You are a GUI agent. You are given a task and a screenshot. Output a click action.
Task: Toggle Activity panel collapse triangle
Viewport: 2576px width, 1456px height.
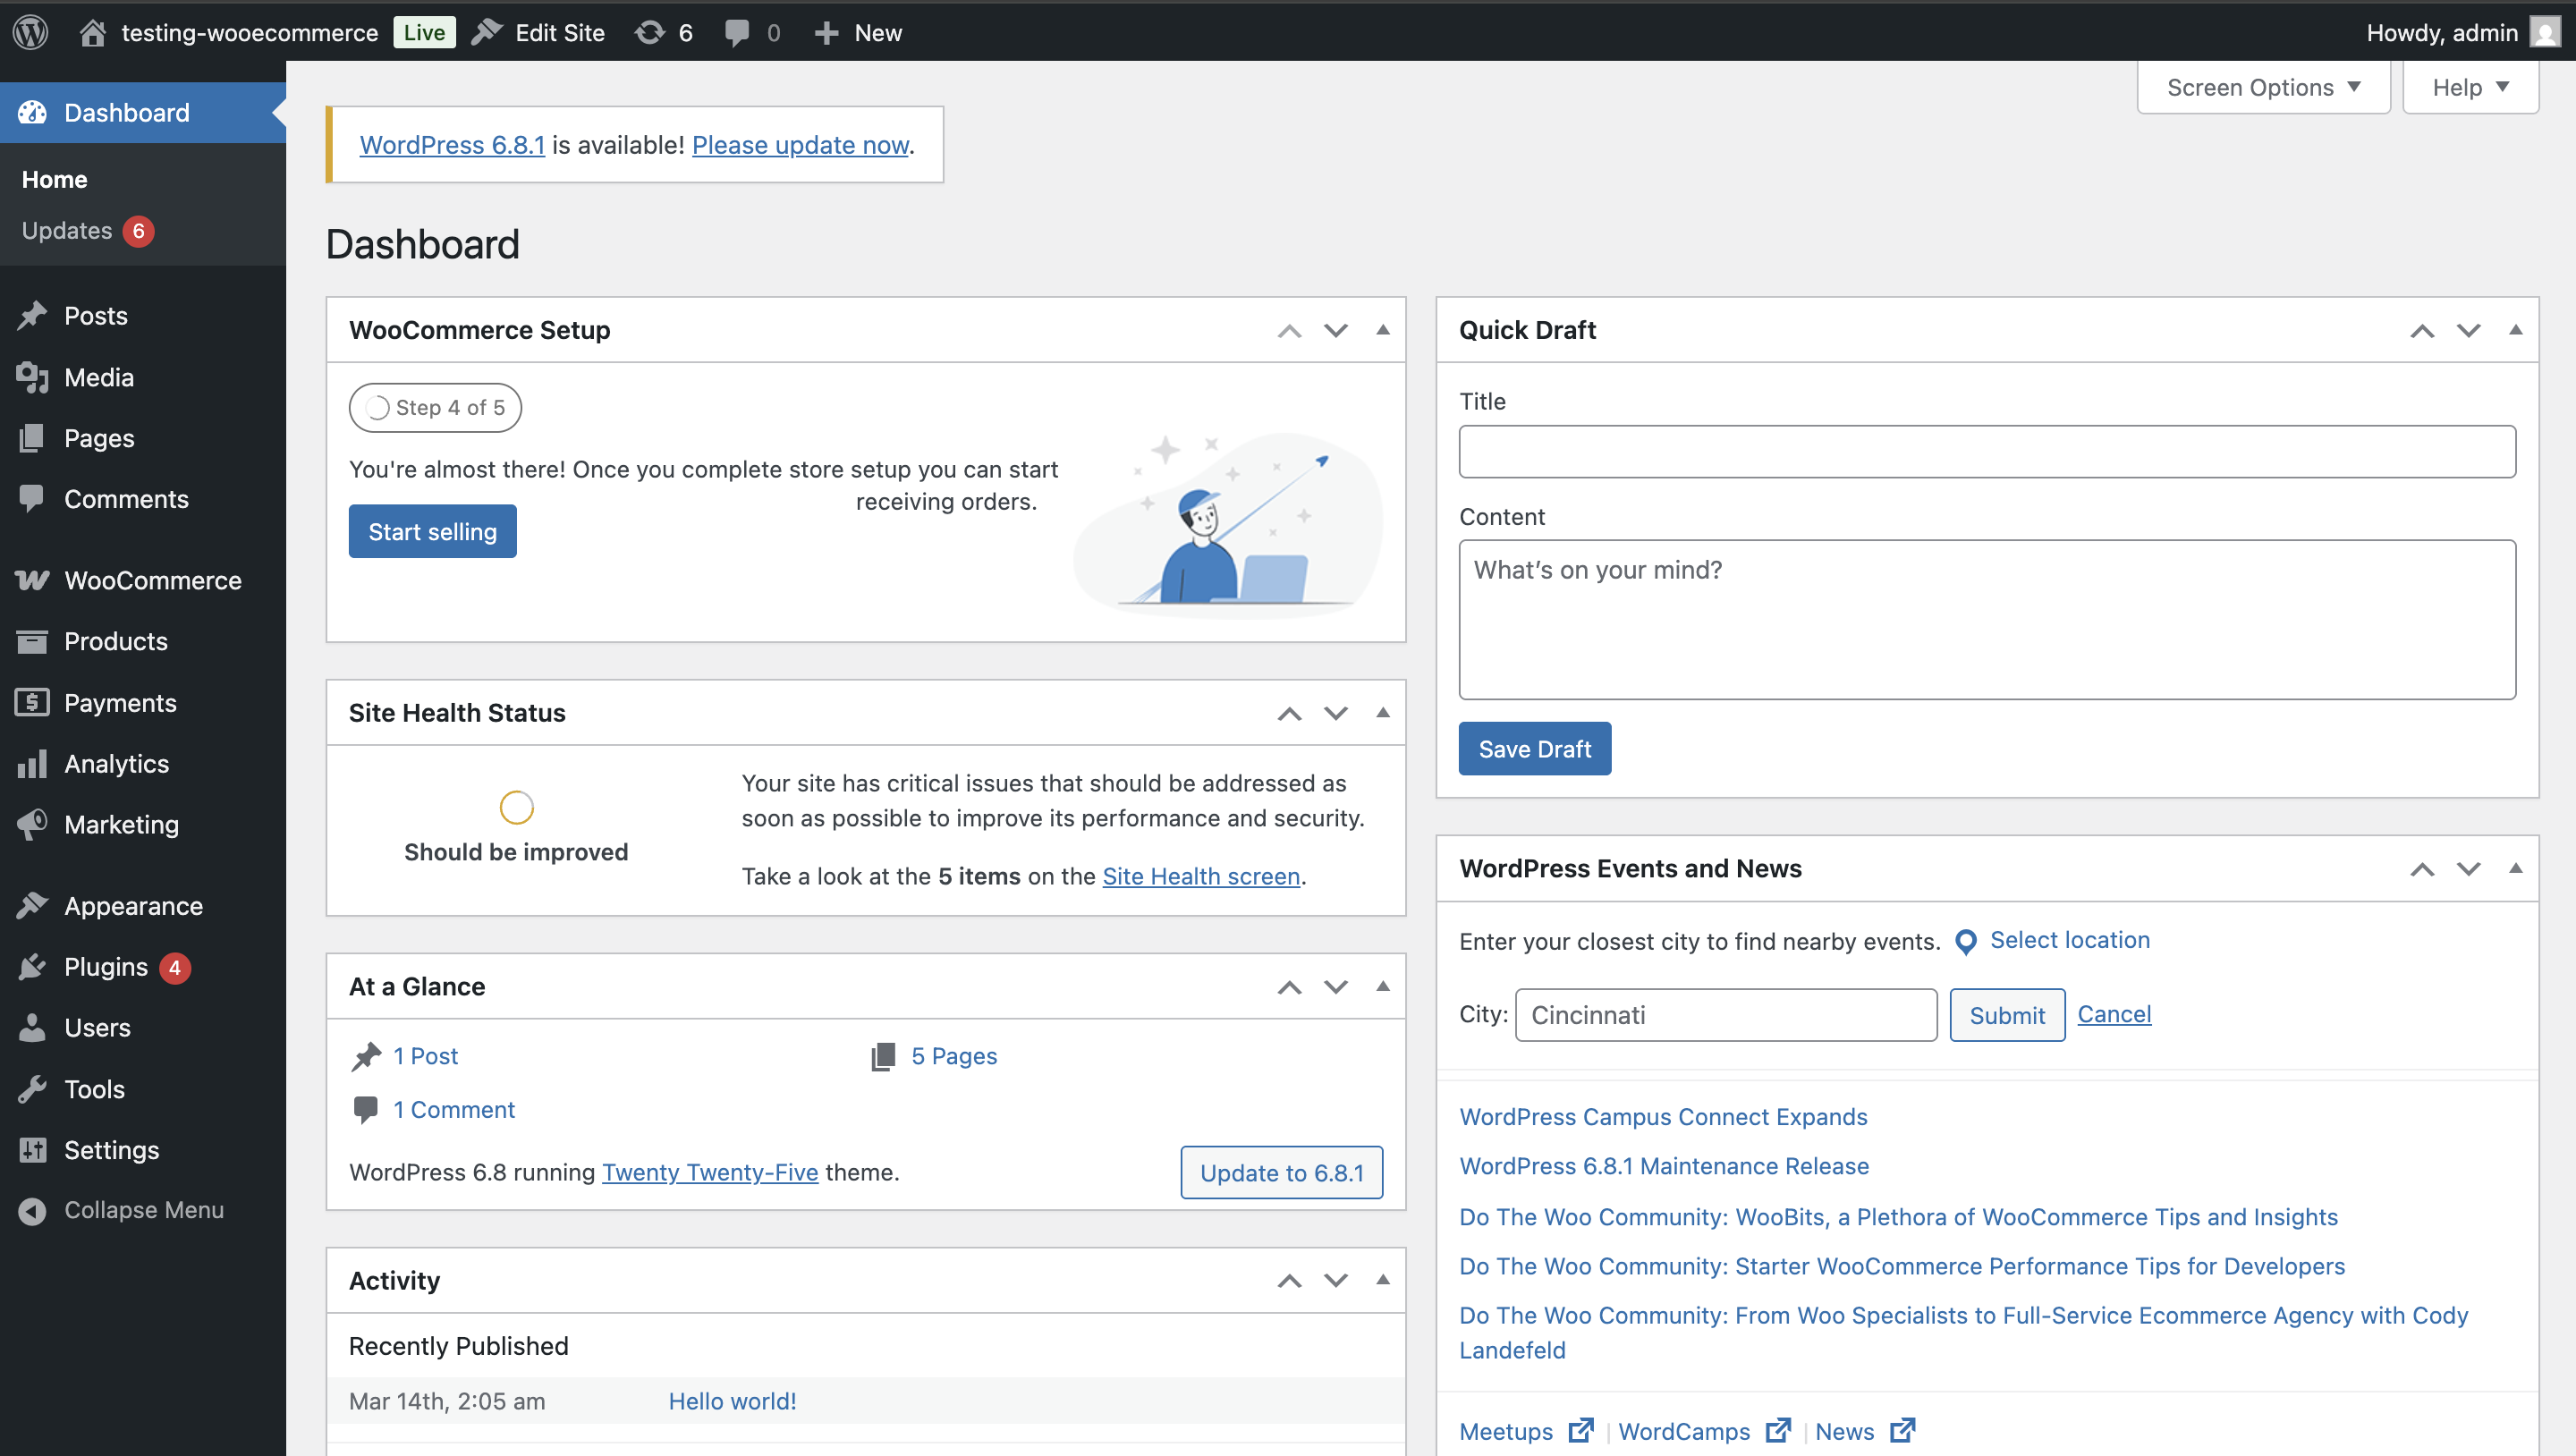1383,1280
